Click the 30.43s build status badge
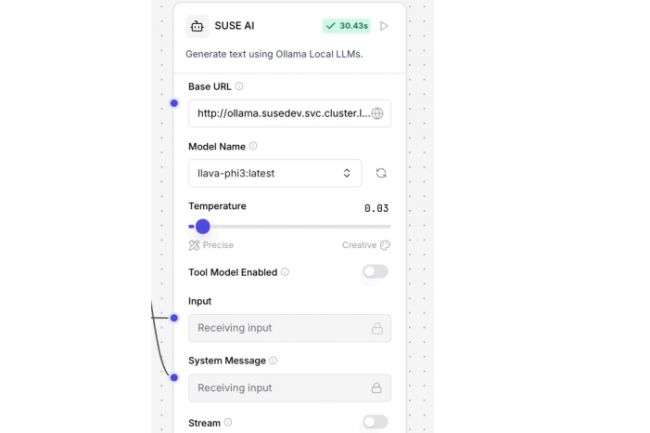This screenshot has width=650, height=433. click(346, 26)
